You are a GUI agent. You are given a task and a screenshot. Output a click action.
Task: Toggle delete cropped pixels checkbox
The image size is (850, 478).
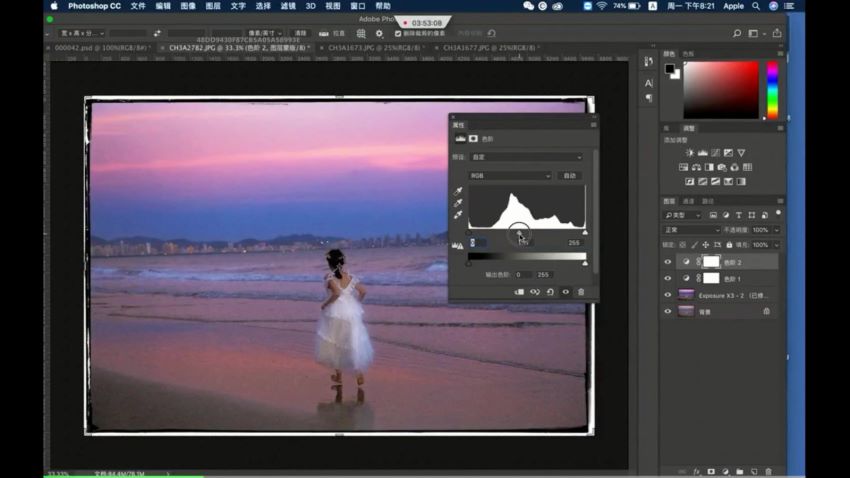[x=398, y=34]
